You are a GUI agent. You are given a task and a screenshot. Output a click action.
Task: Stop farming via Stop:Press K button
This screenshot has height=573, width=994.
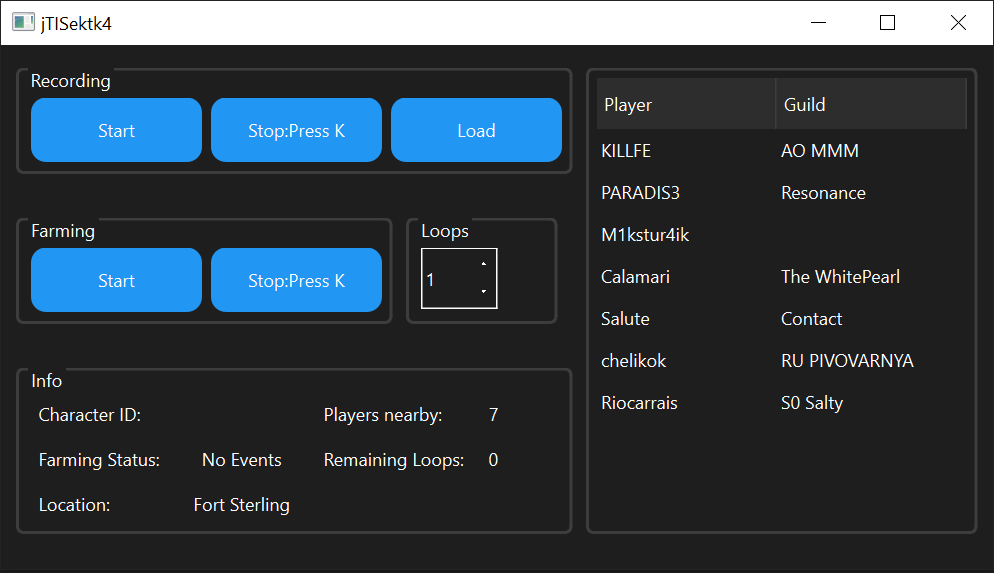pos(296,281)
